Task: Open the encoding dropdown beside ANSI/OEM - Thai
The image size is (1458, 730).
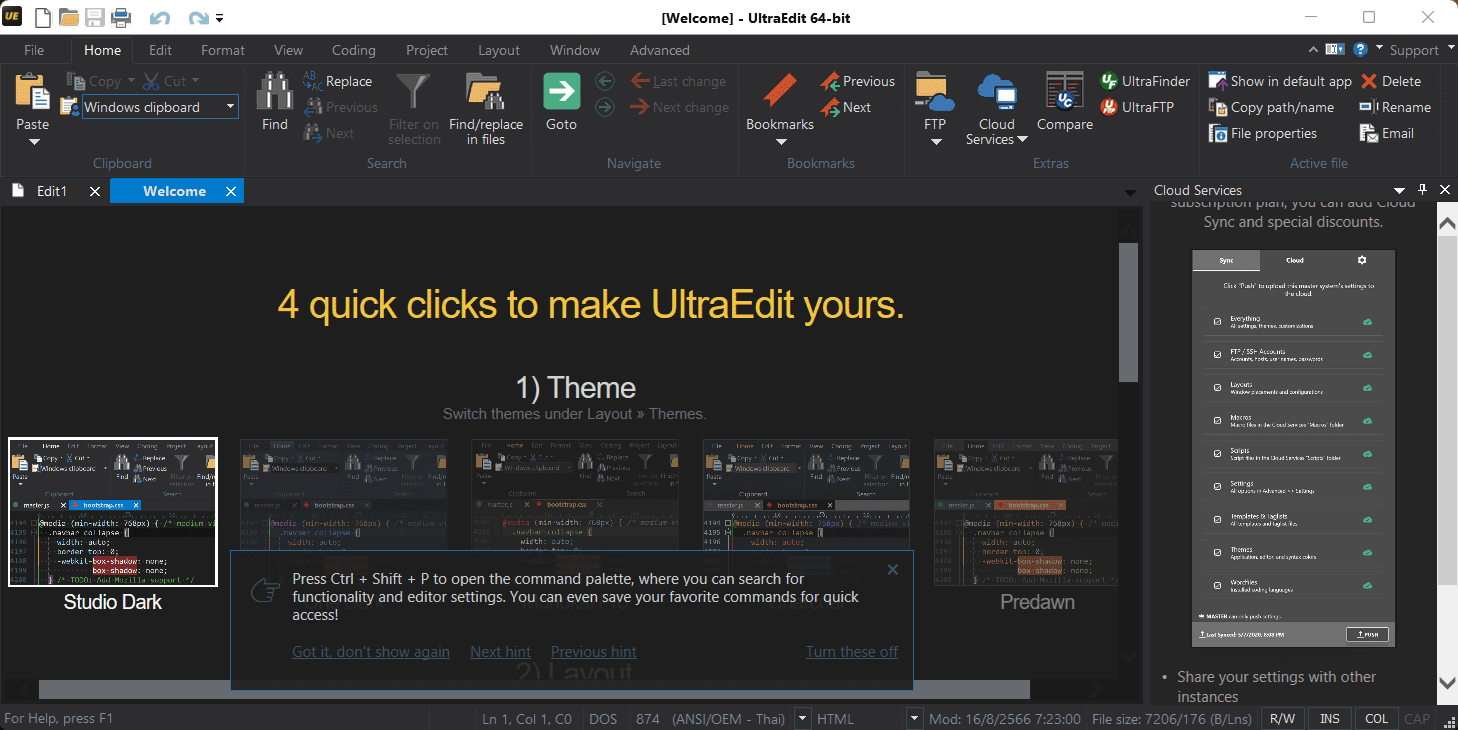Action: coord(802,719)
